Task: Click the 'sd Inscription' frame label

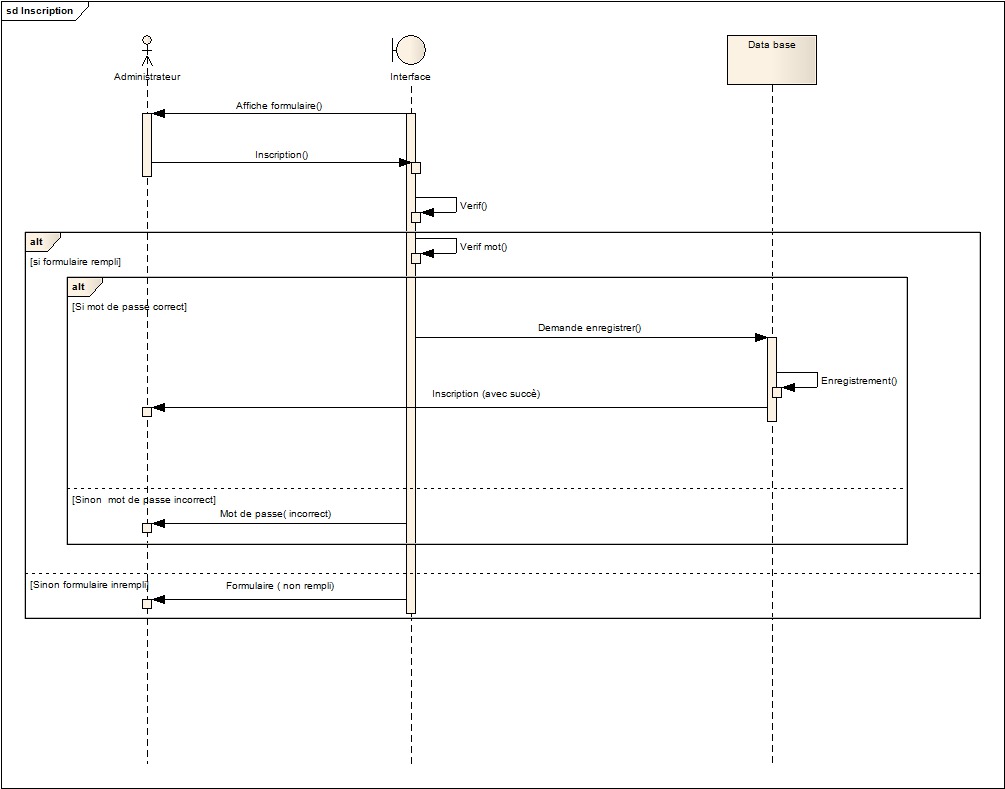Action: click(40, 11)
